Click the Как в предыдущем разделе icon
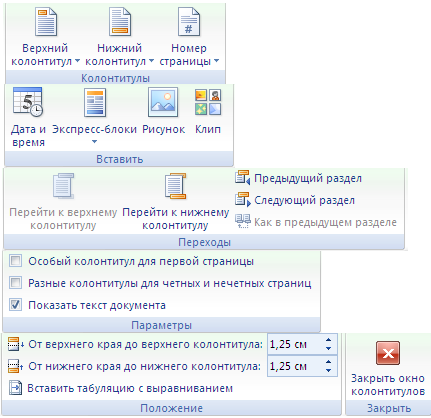 pyautogui.click(x=243, y=221)
